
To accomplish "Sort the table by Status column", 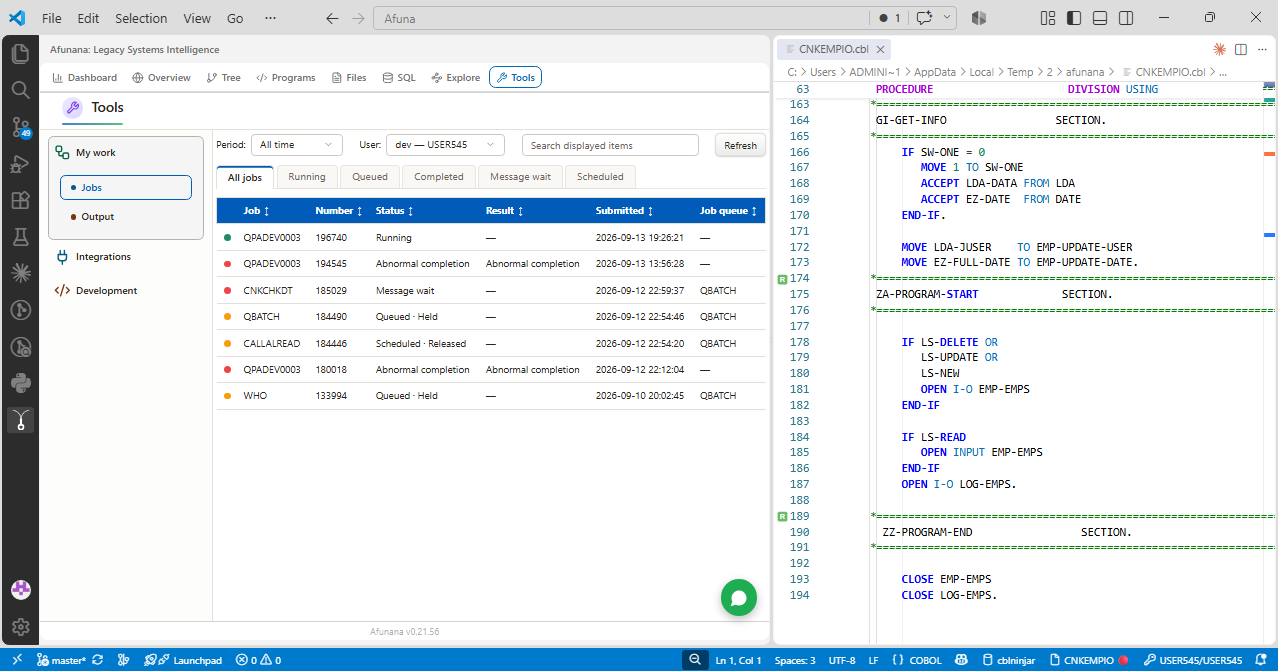I will [395, 211].
